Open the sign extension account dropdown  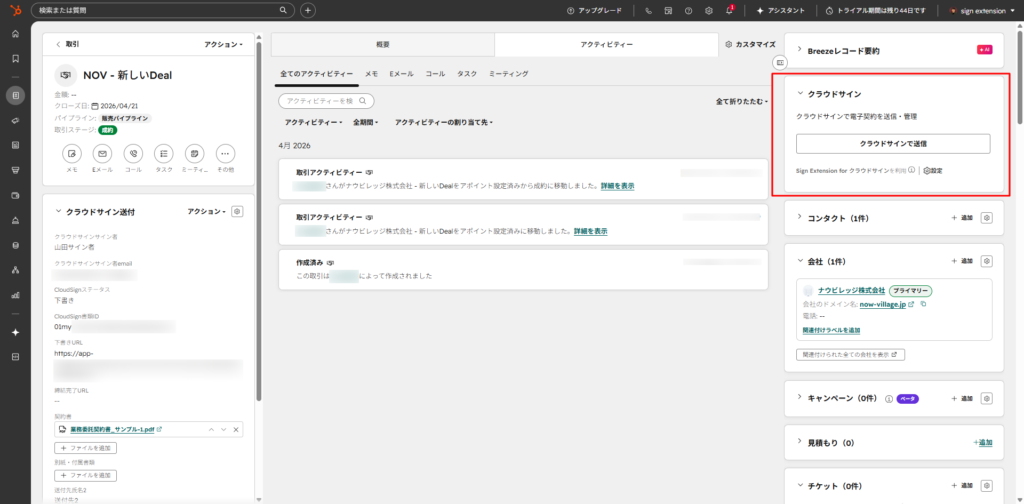[x=982, y=10]
